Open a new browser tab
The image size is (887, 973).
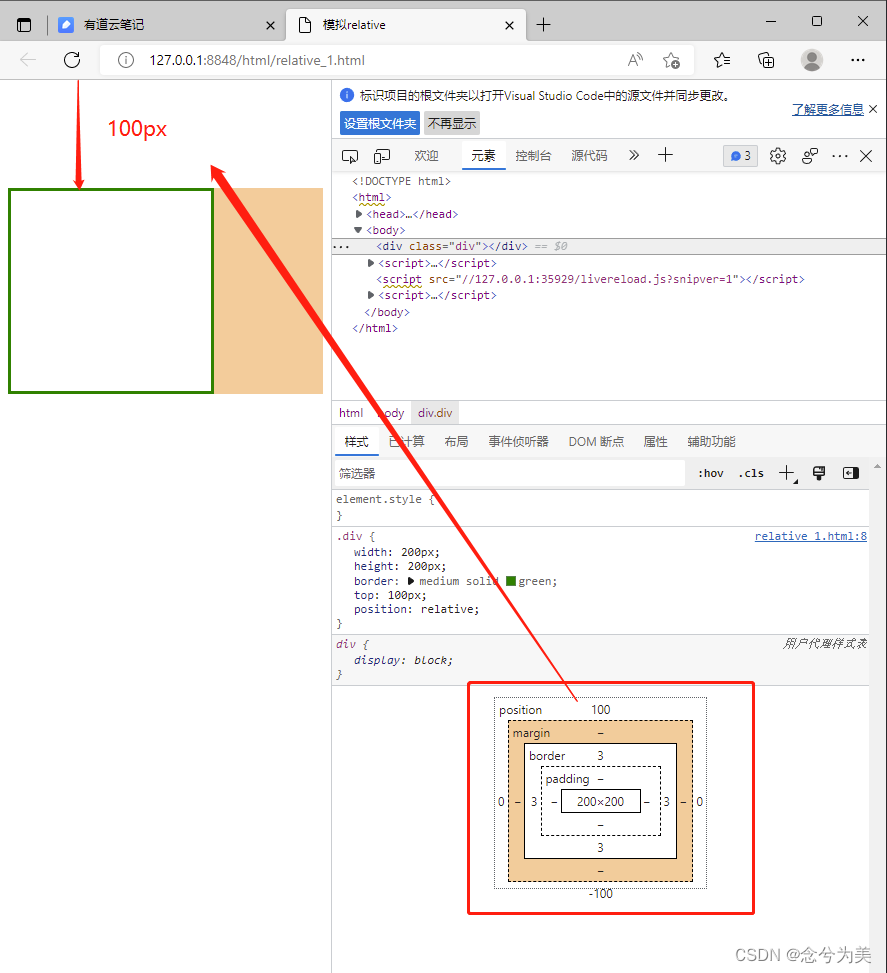[x=543, y=25]
